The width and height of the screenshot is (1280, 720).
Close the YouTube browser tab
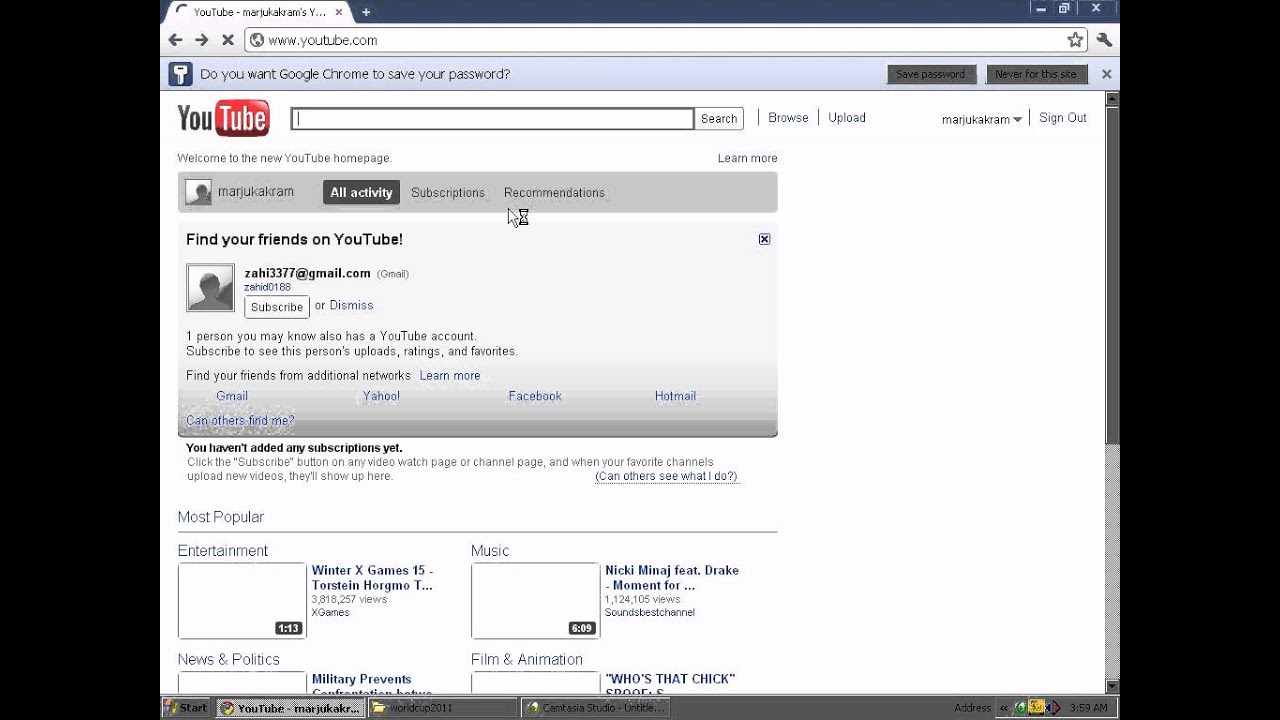click(339, 12)
